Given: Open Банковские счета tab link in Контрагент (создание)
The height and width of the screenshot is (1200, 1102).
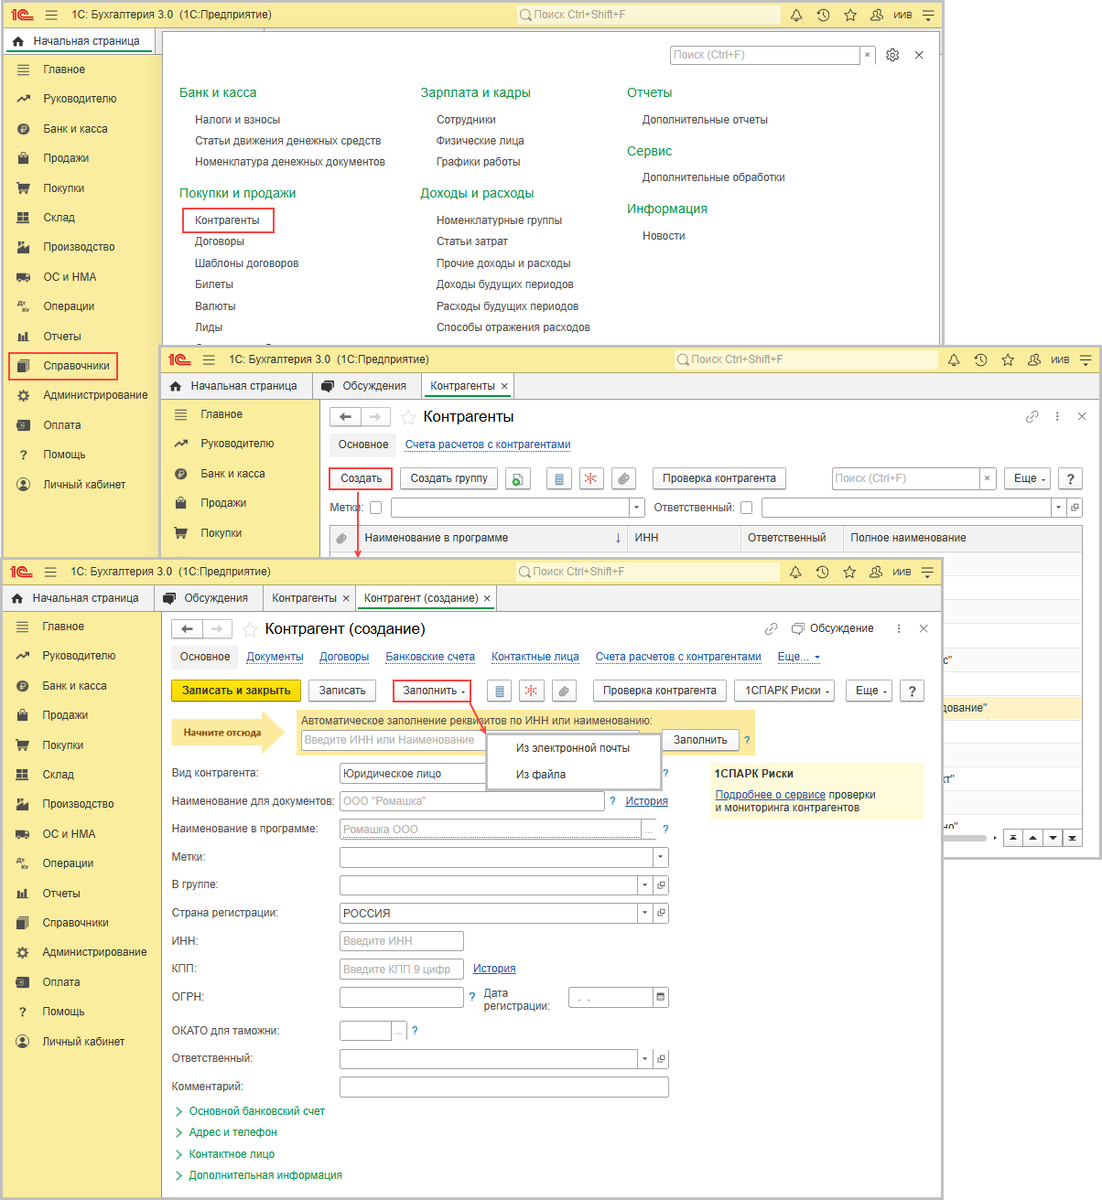Looking at the screenshot, I should coord(430,657).
